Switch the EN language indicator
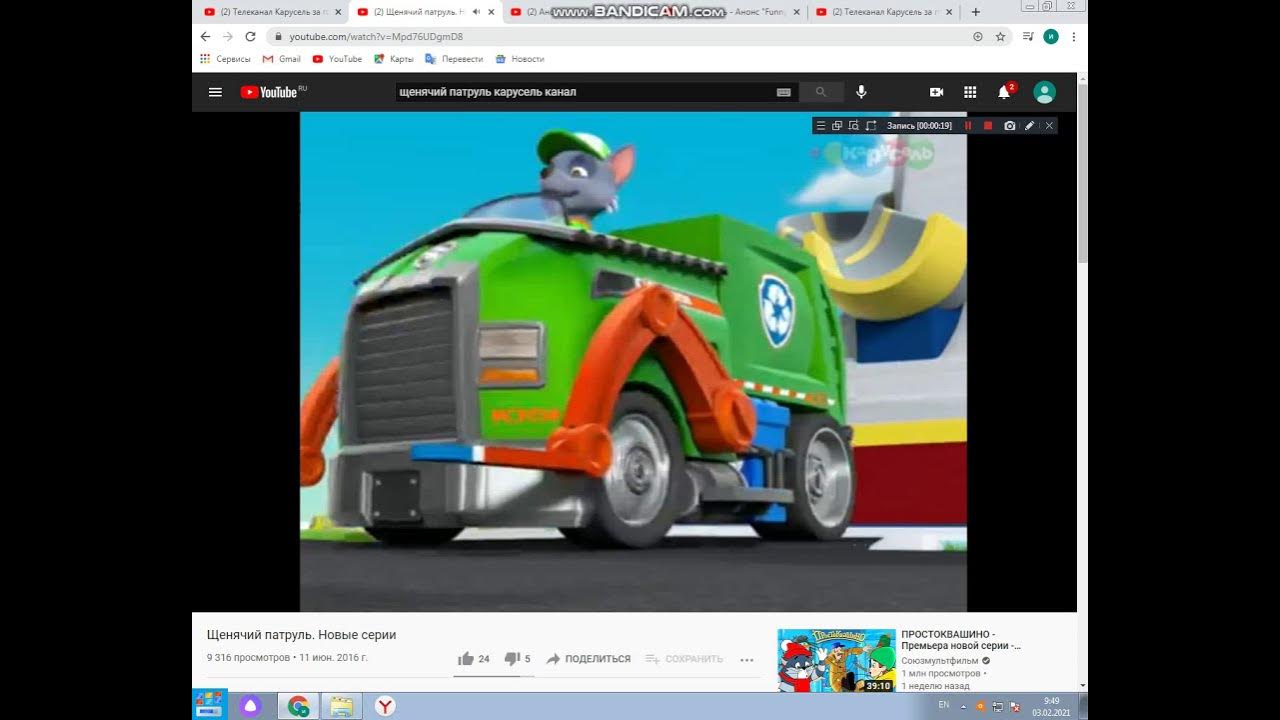Image resolution: width=1280 pixels, height=720 pixels. coord(944,705)
